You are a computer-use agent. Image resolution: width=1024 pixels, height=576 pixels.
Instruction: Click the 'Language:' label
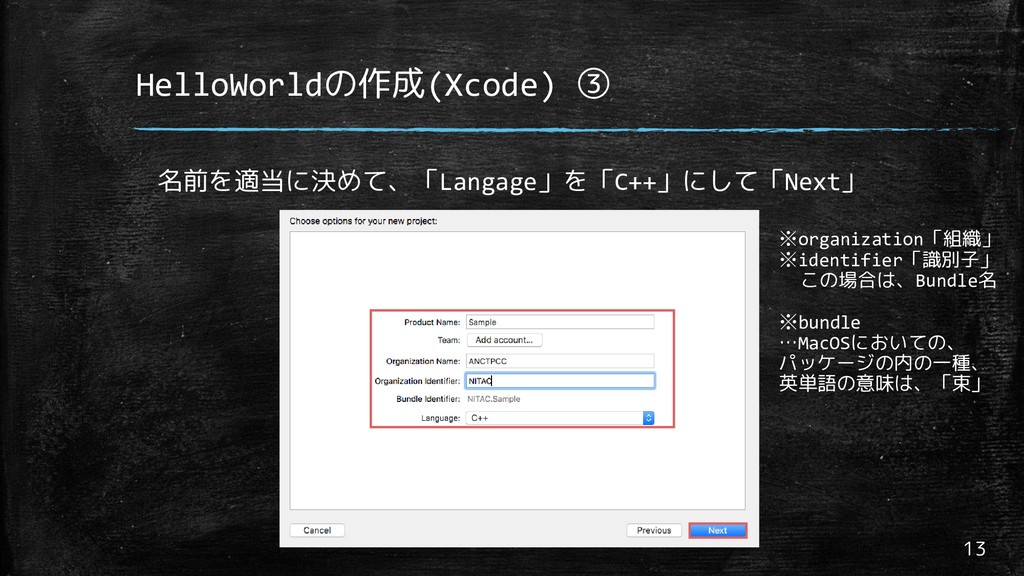pyautogui.click(x=441, y=418)
